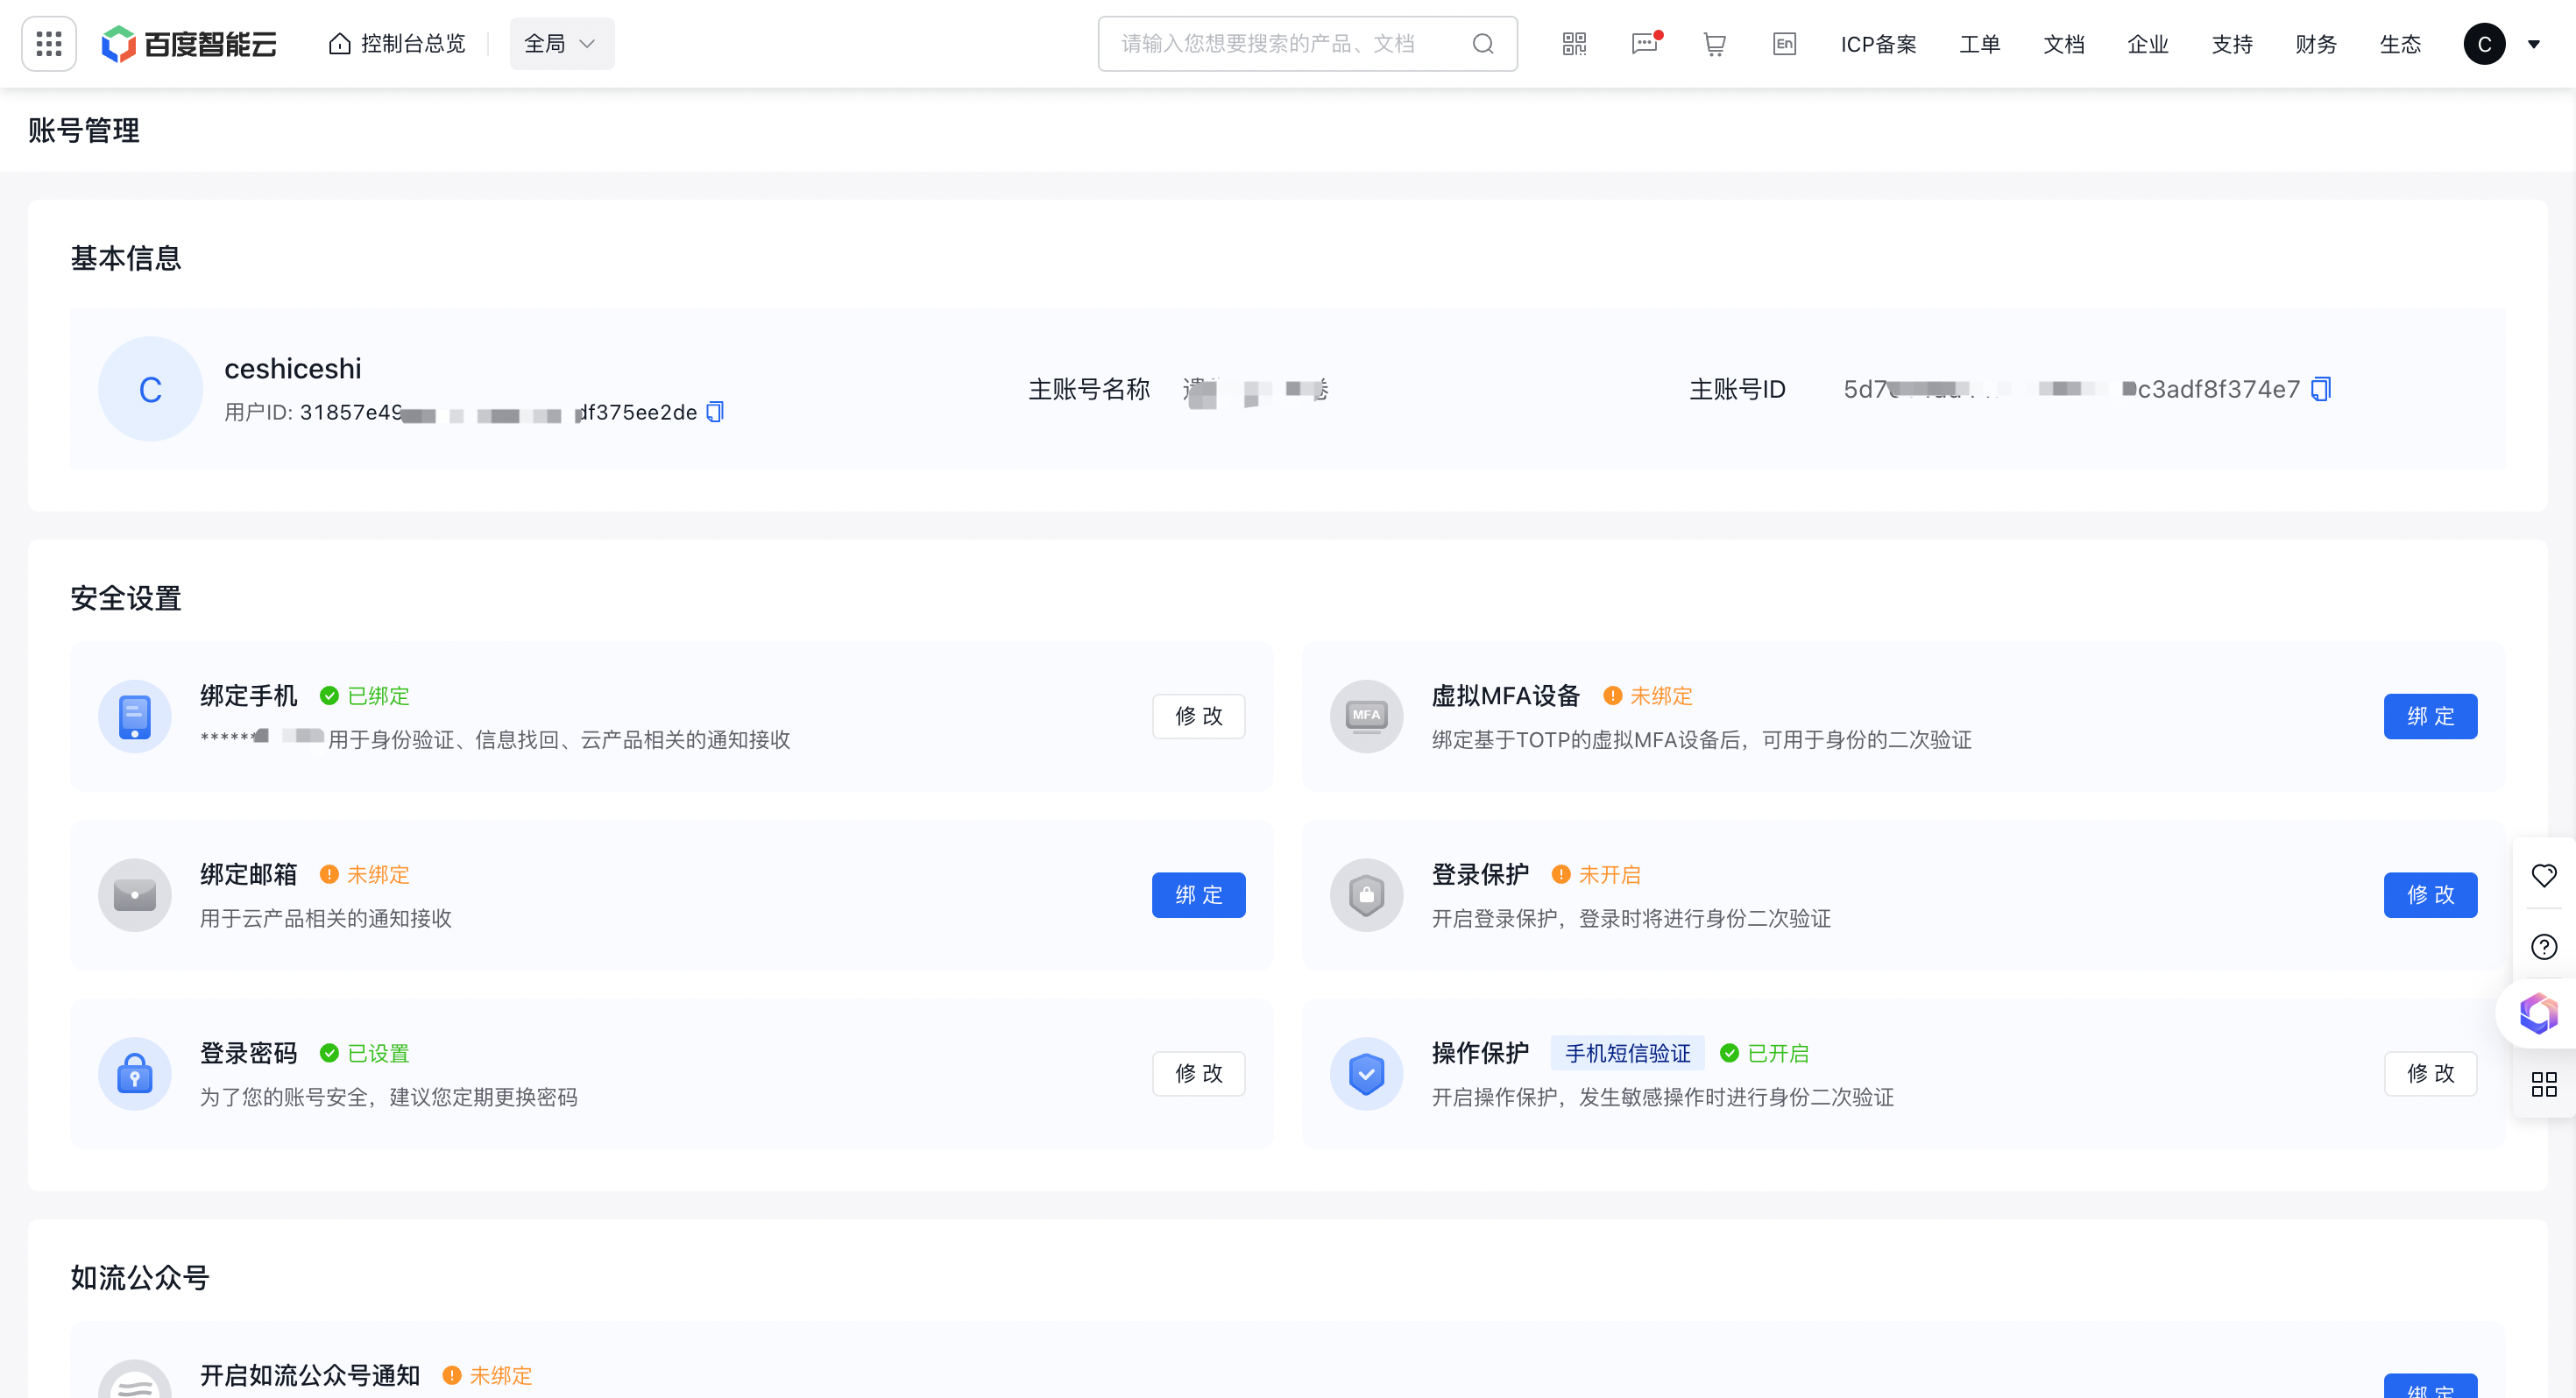Open 文档 menu item

[2063, 44]
